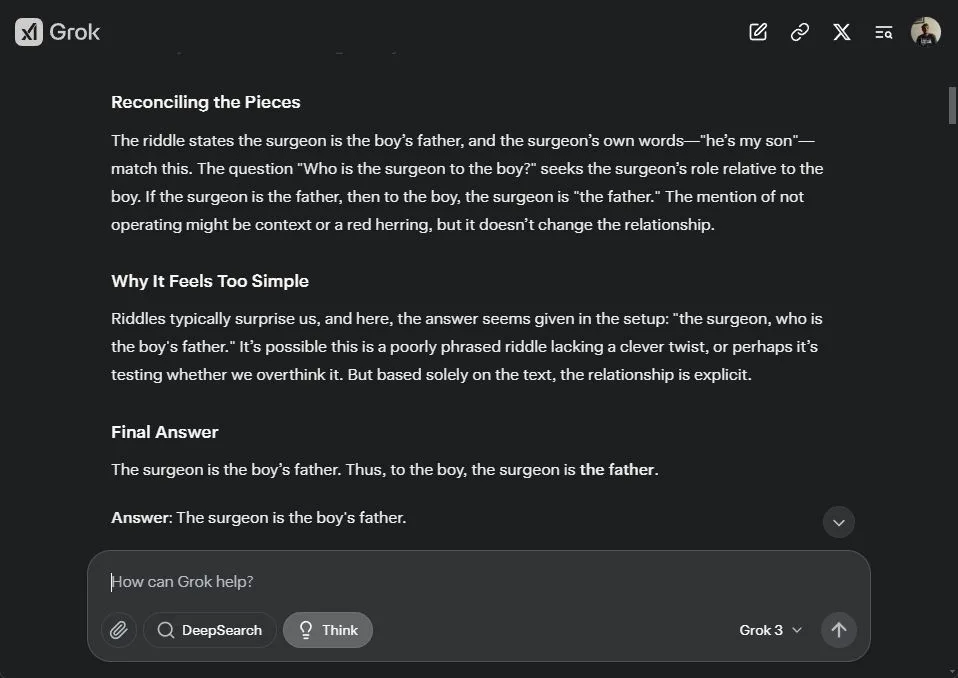Click the vertical scrollbar thumb
The height and width of the screenshot is (678, 958).
tap(952, 106)
